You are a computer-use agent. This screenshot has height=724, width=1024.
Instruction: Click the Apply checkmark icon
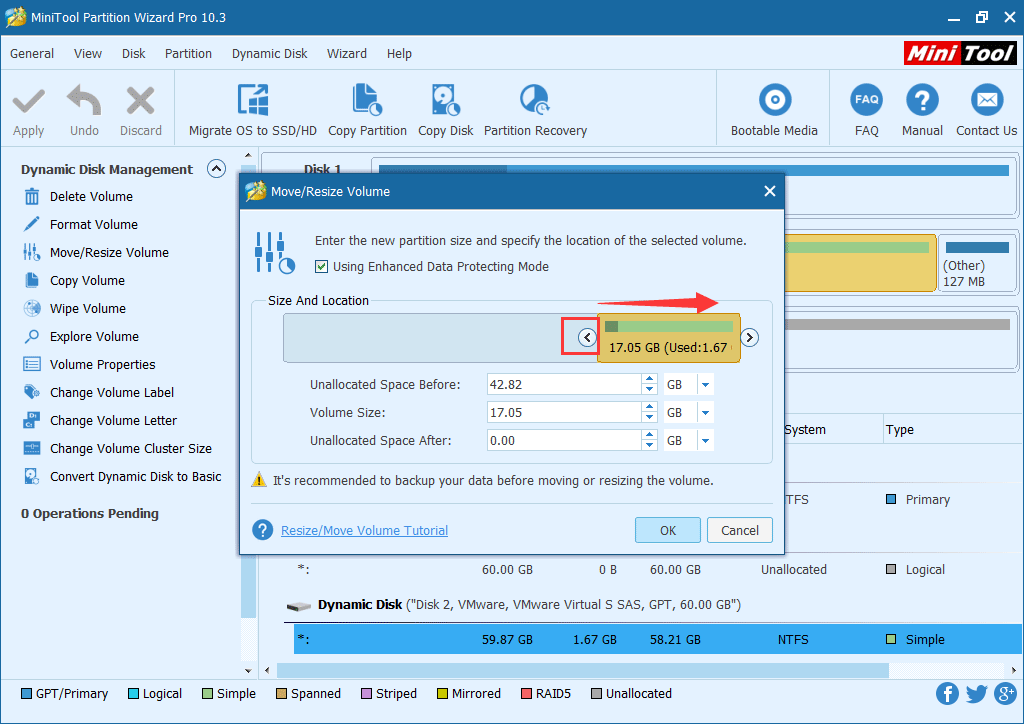(x=28, y=102)
